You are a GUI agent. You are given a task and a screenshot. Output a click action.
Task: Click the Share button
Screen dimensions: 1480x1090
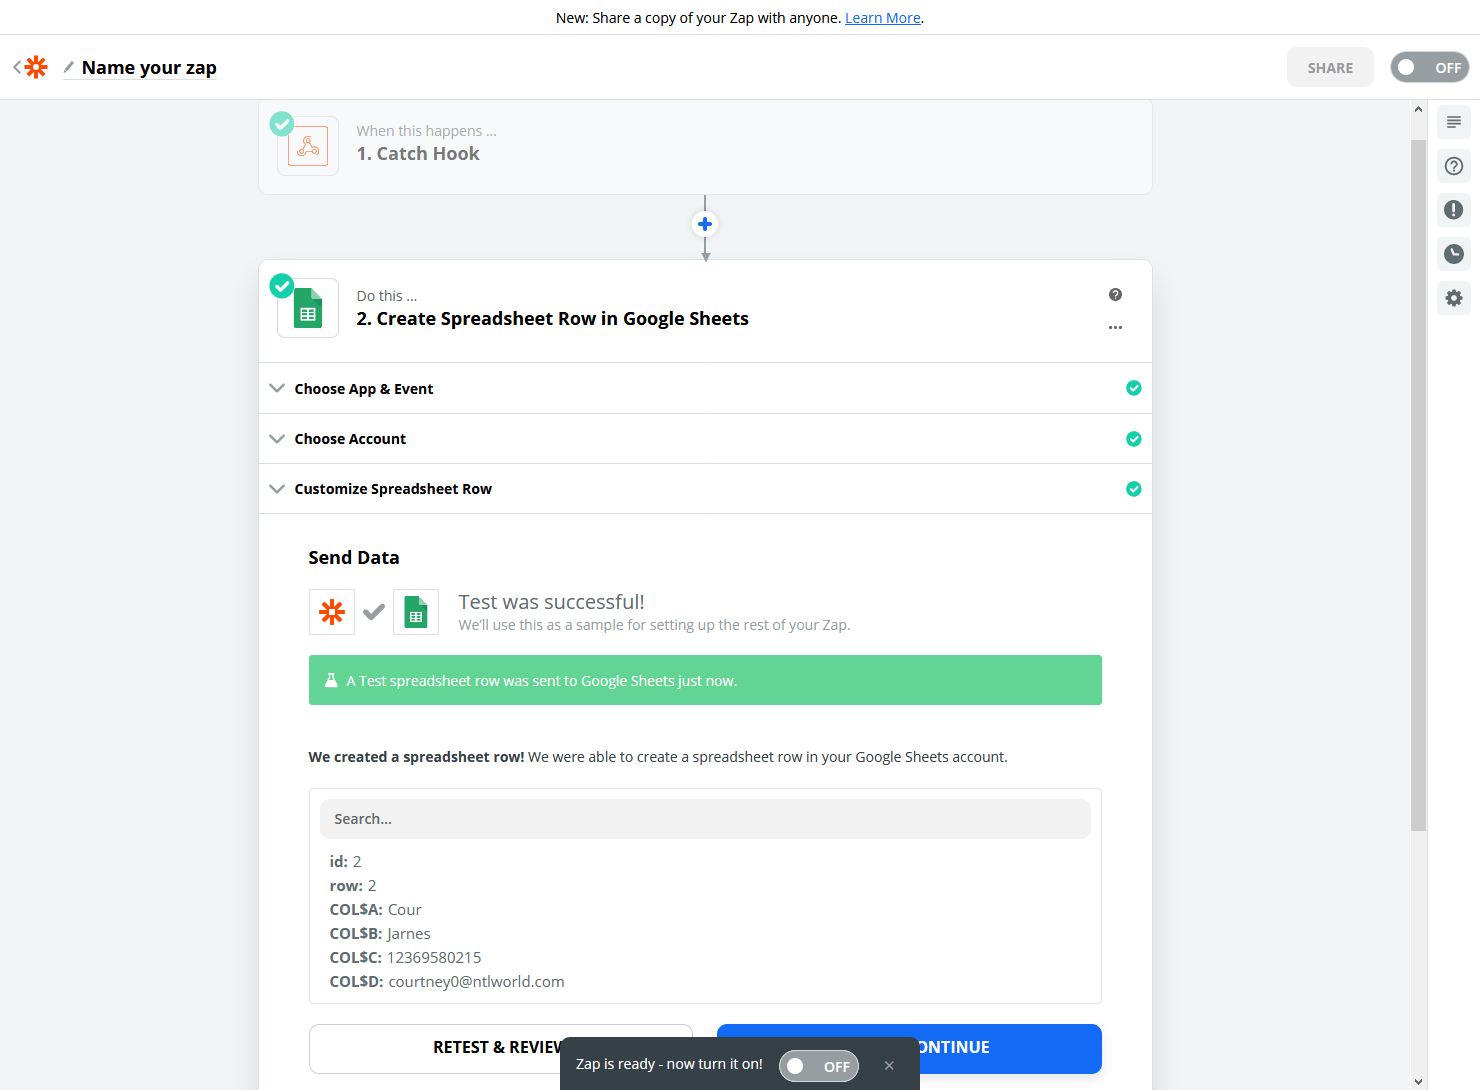click(x=1330, y=67)
